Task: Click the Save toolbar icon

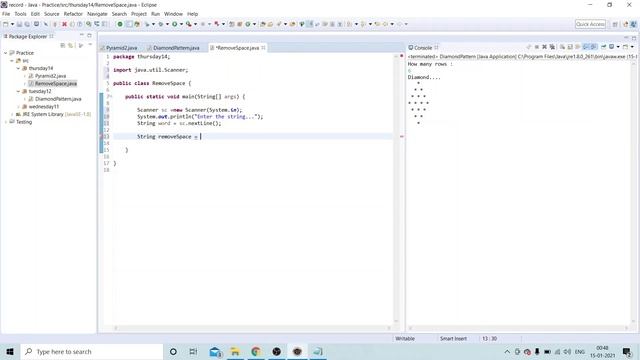Action: coord(19,24)
